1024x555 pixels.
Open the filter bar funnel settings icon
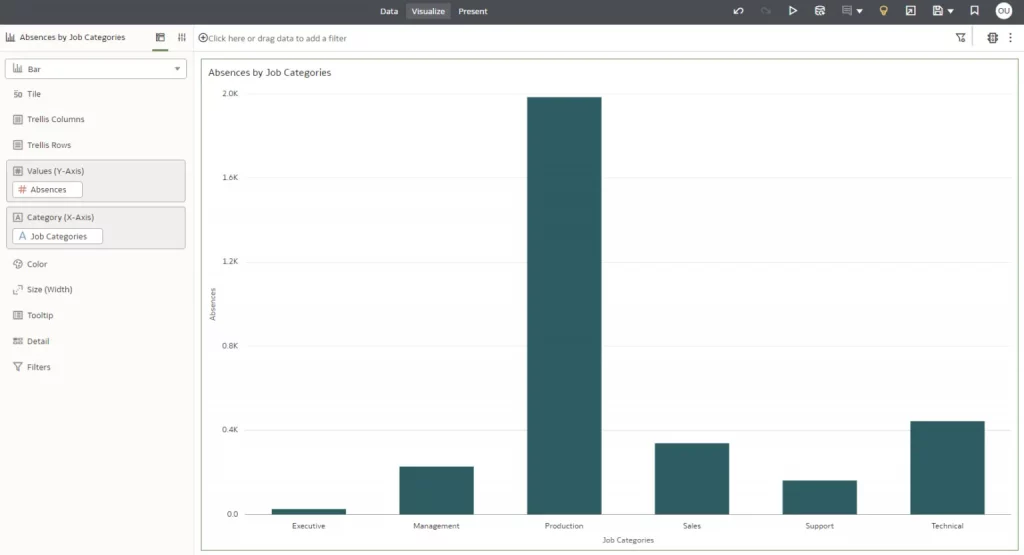(x=960, y=38)
